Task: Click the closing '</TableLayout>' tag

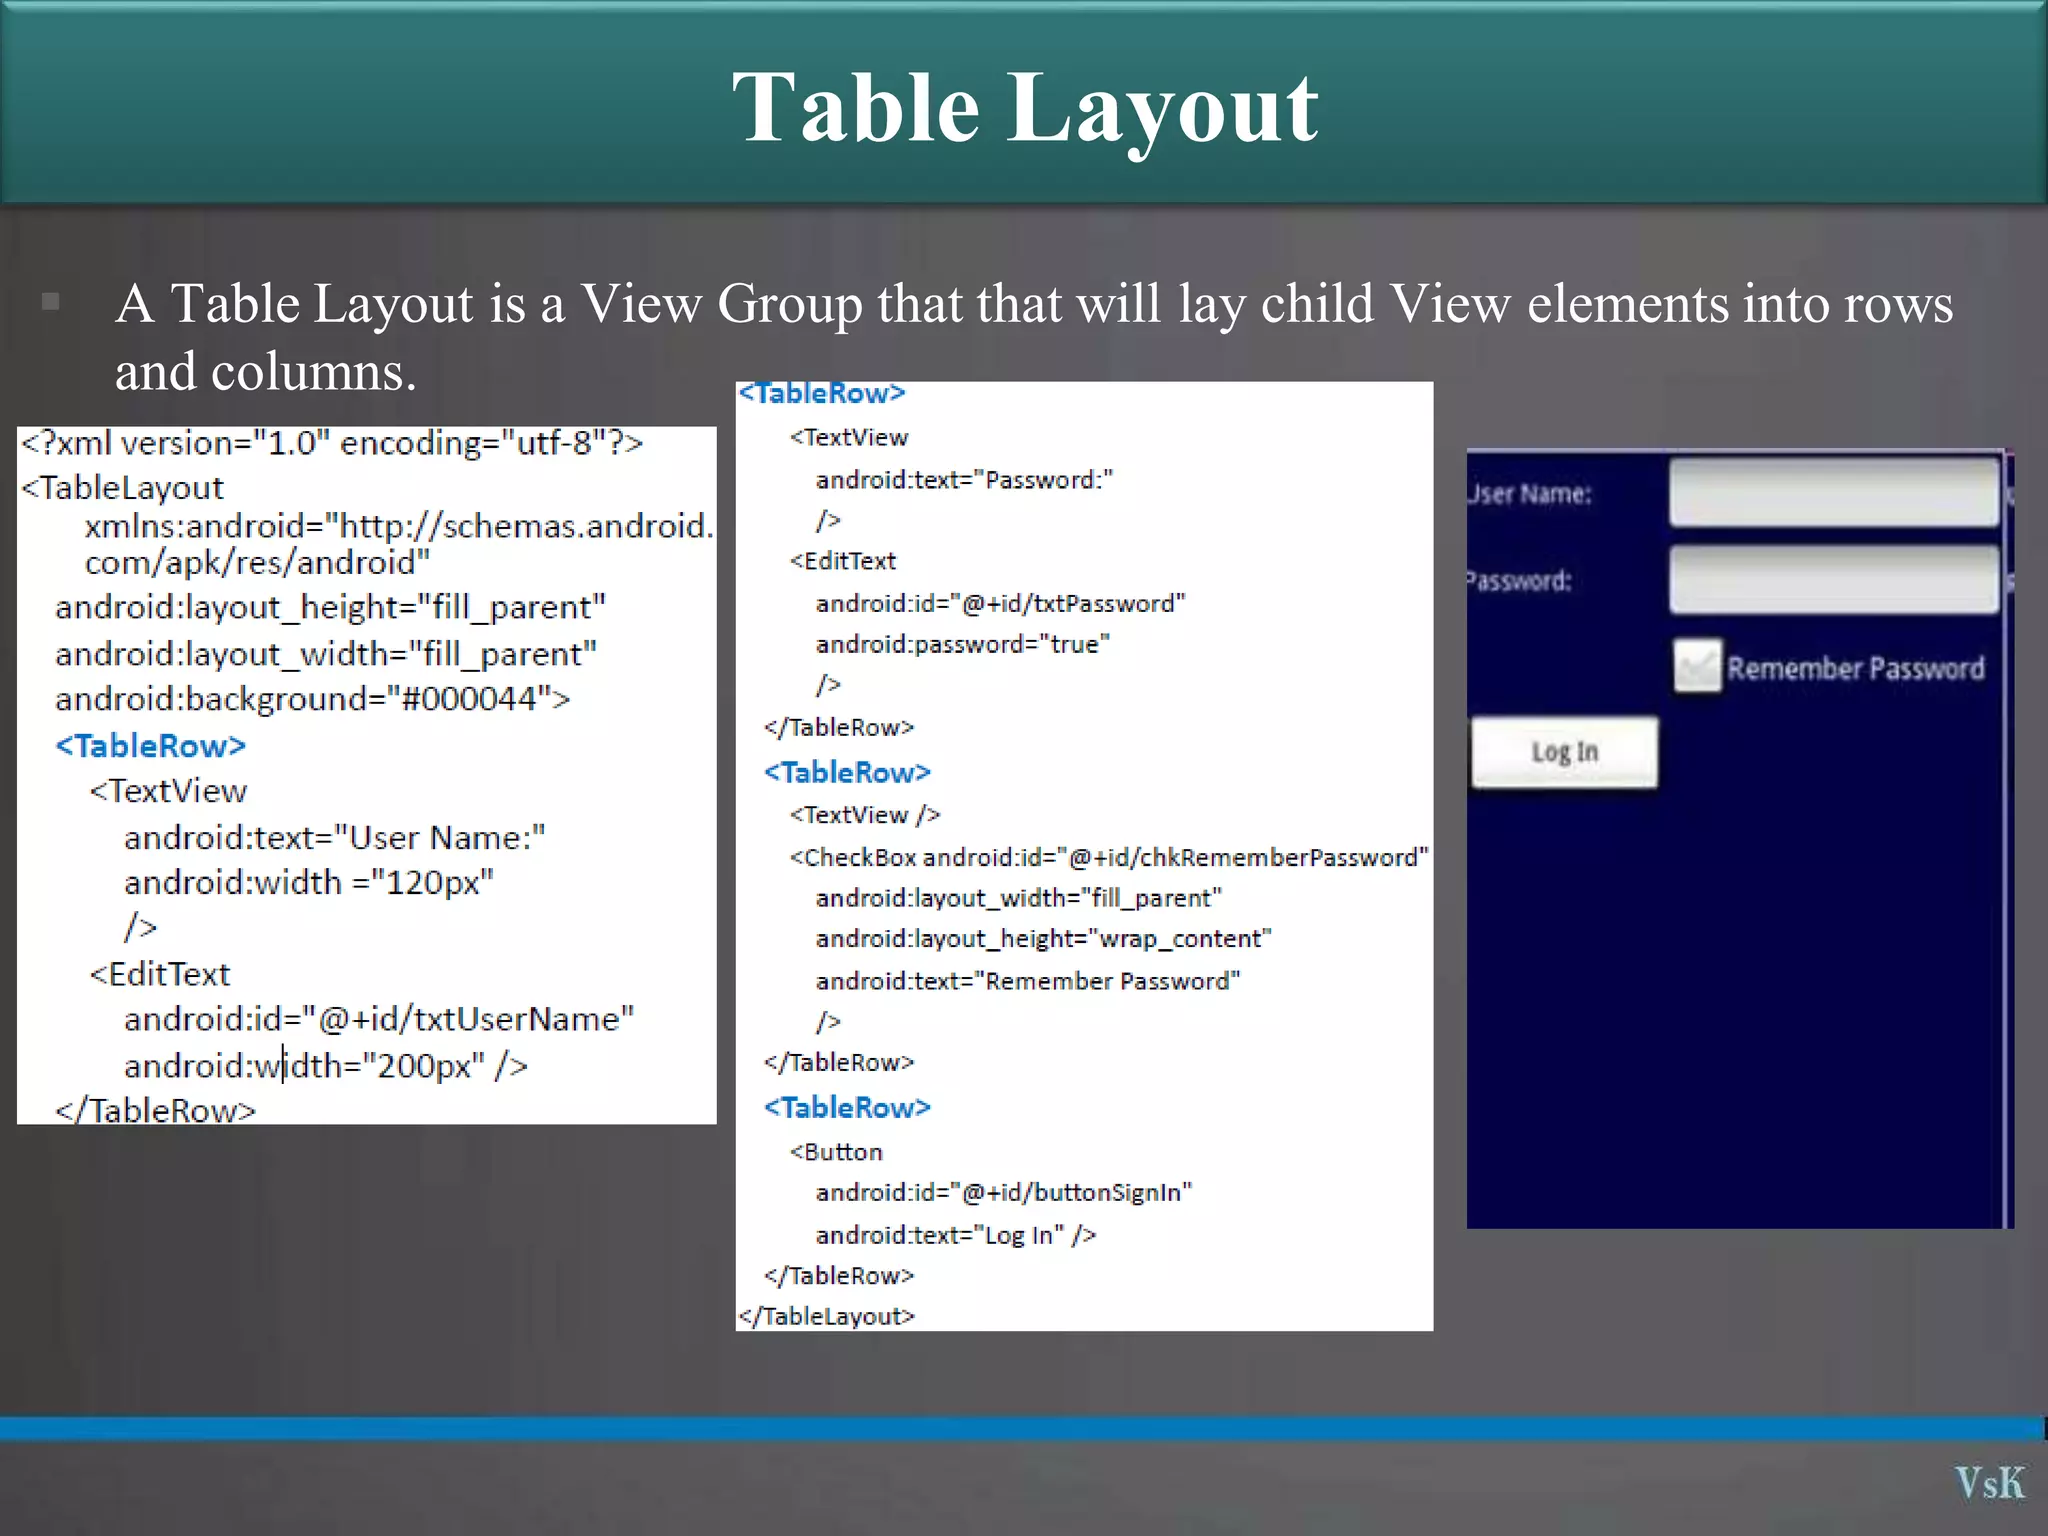Action: click(827, 1316)
